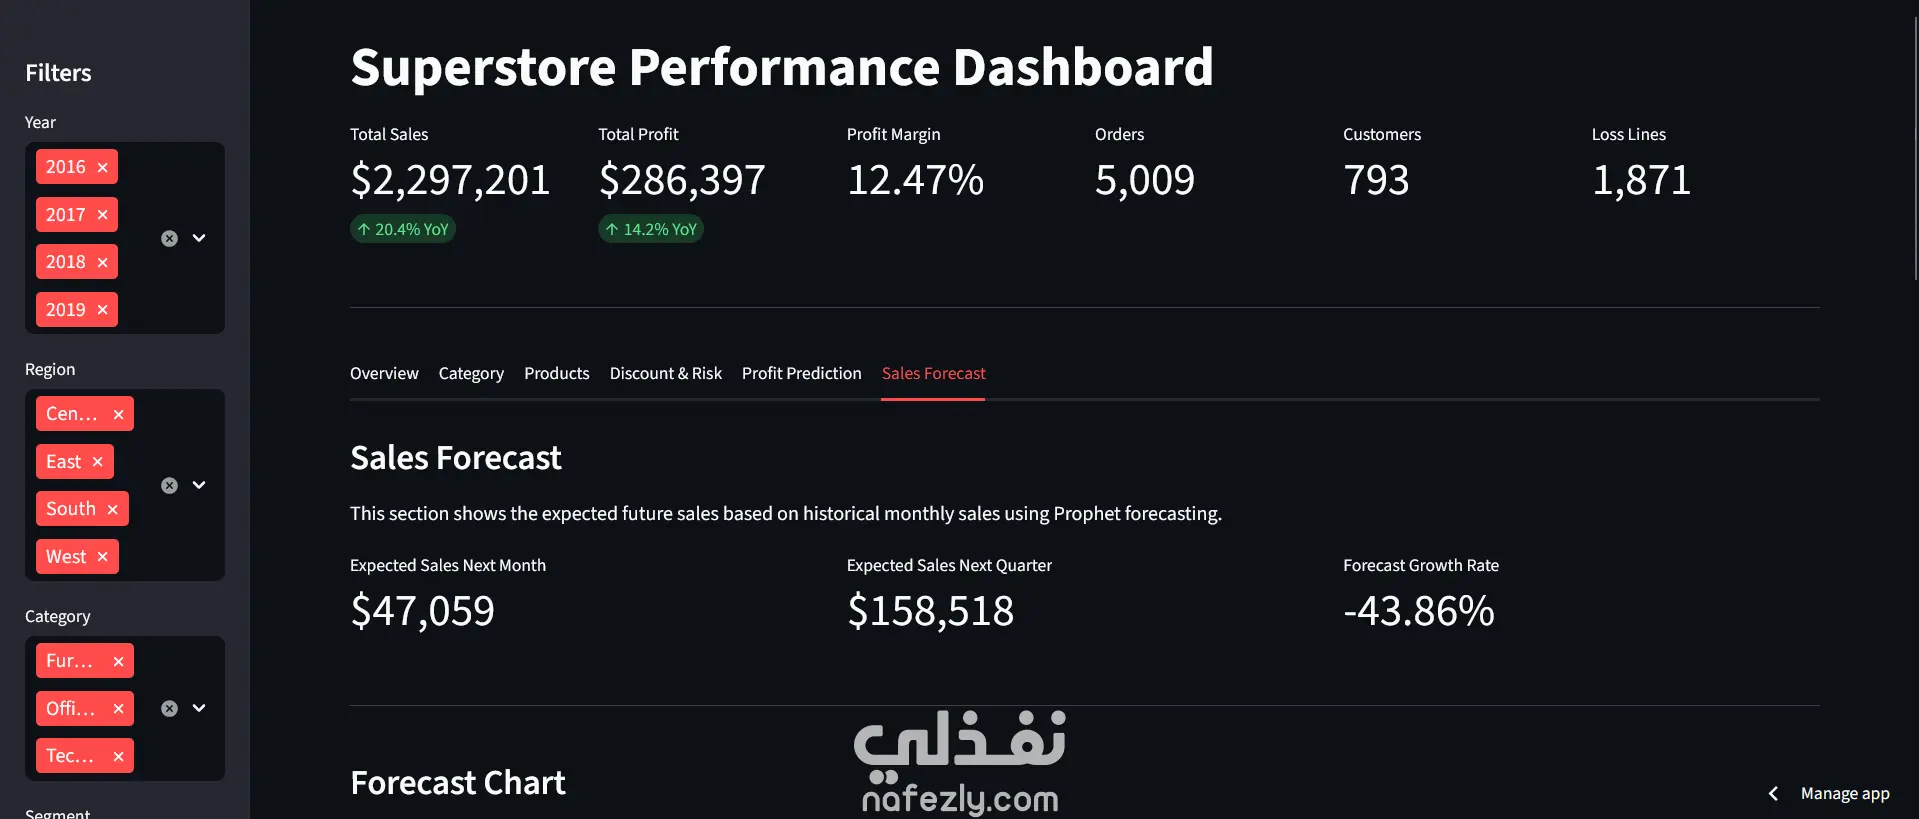Remove the 2016 year tag
The height and width of the screenshot is (819, 1919).
(x=102, y=168)
